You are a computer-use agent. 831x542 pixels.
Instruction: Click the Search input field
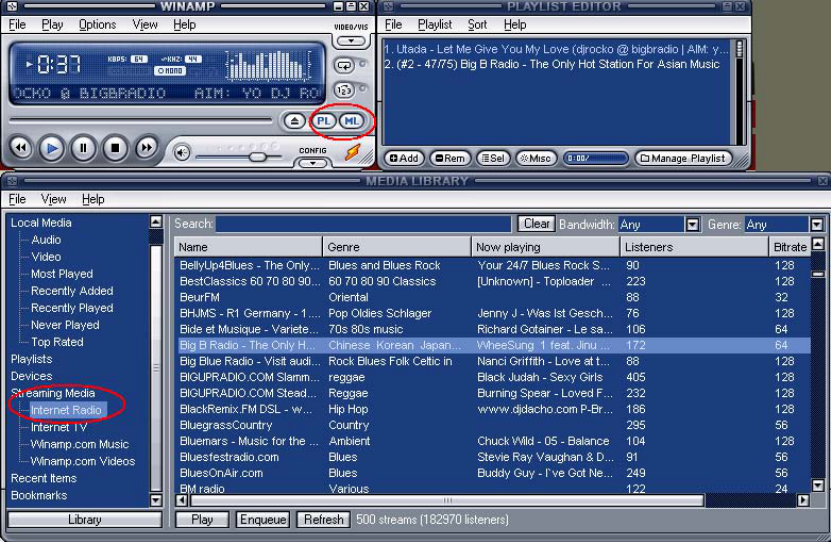364,224
